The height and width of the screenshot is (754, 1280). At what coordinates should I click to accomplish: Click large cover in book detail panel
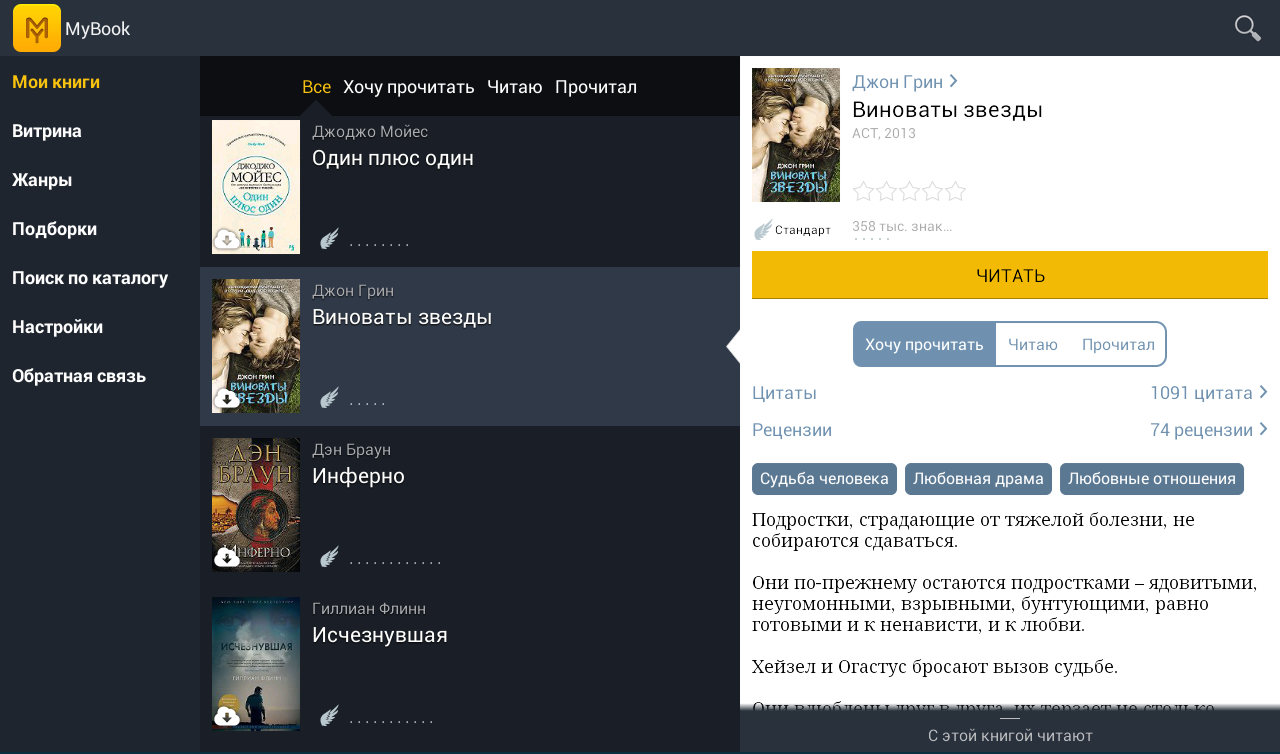[x=796, y=135]
